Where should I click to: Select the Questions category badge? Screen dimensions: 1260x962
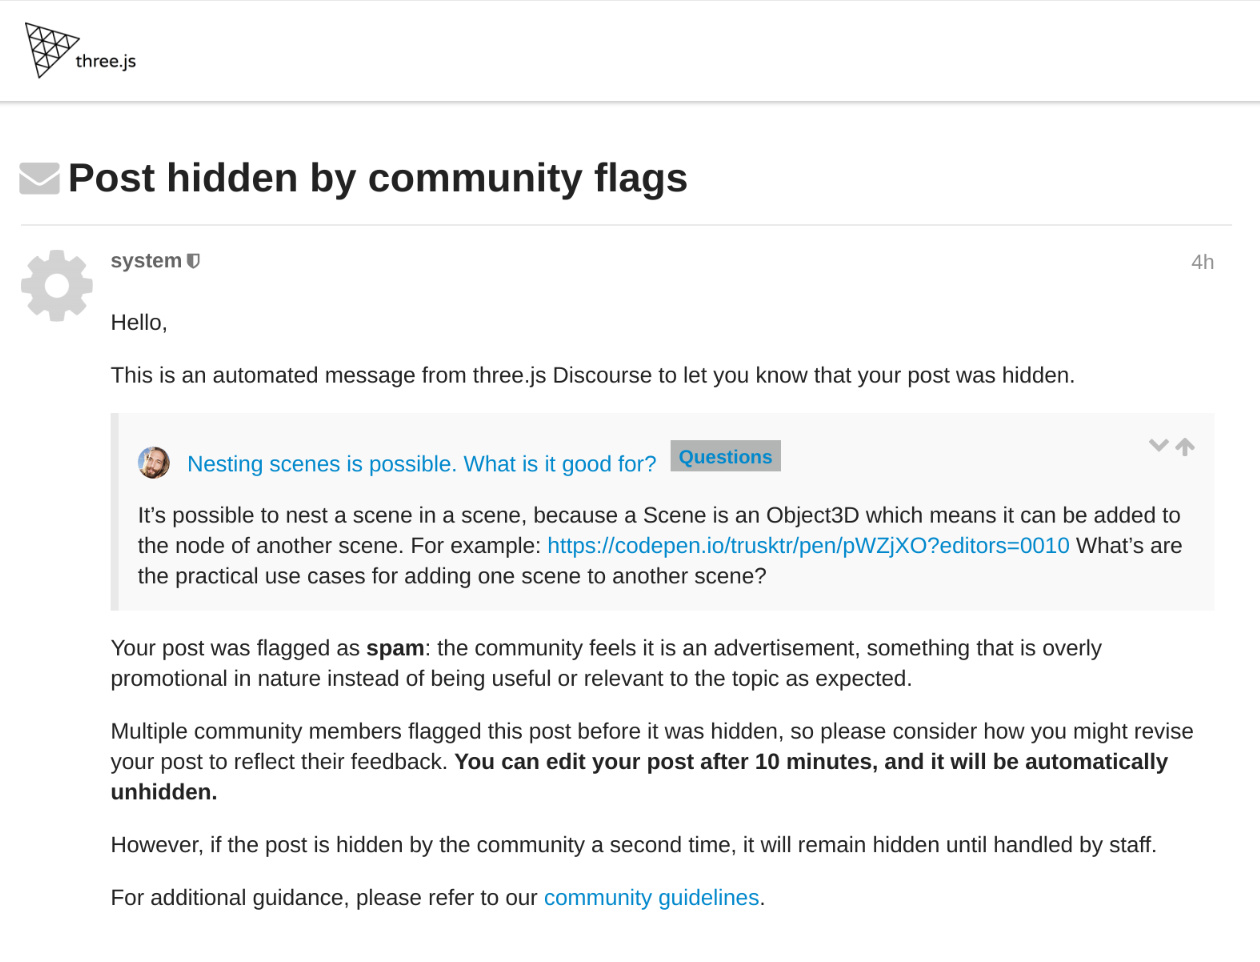pyautogui.click(x=725, y=457)
